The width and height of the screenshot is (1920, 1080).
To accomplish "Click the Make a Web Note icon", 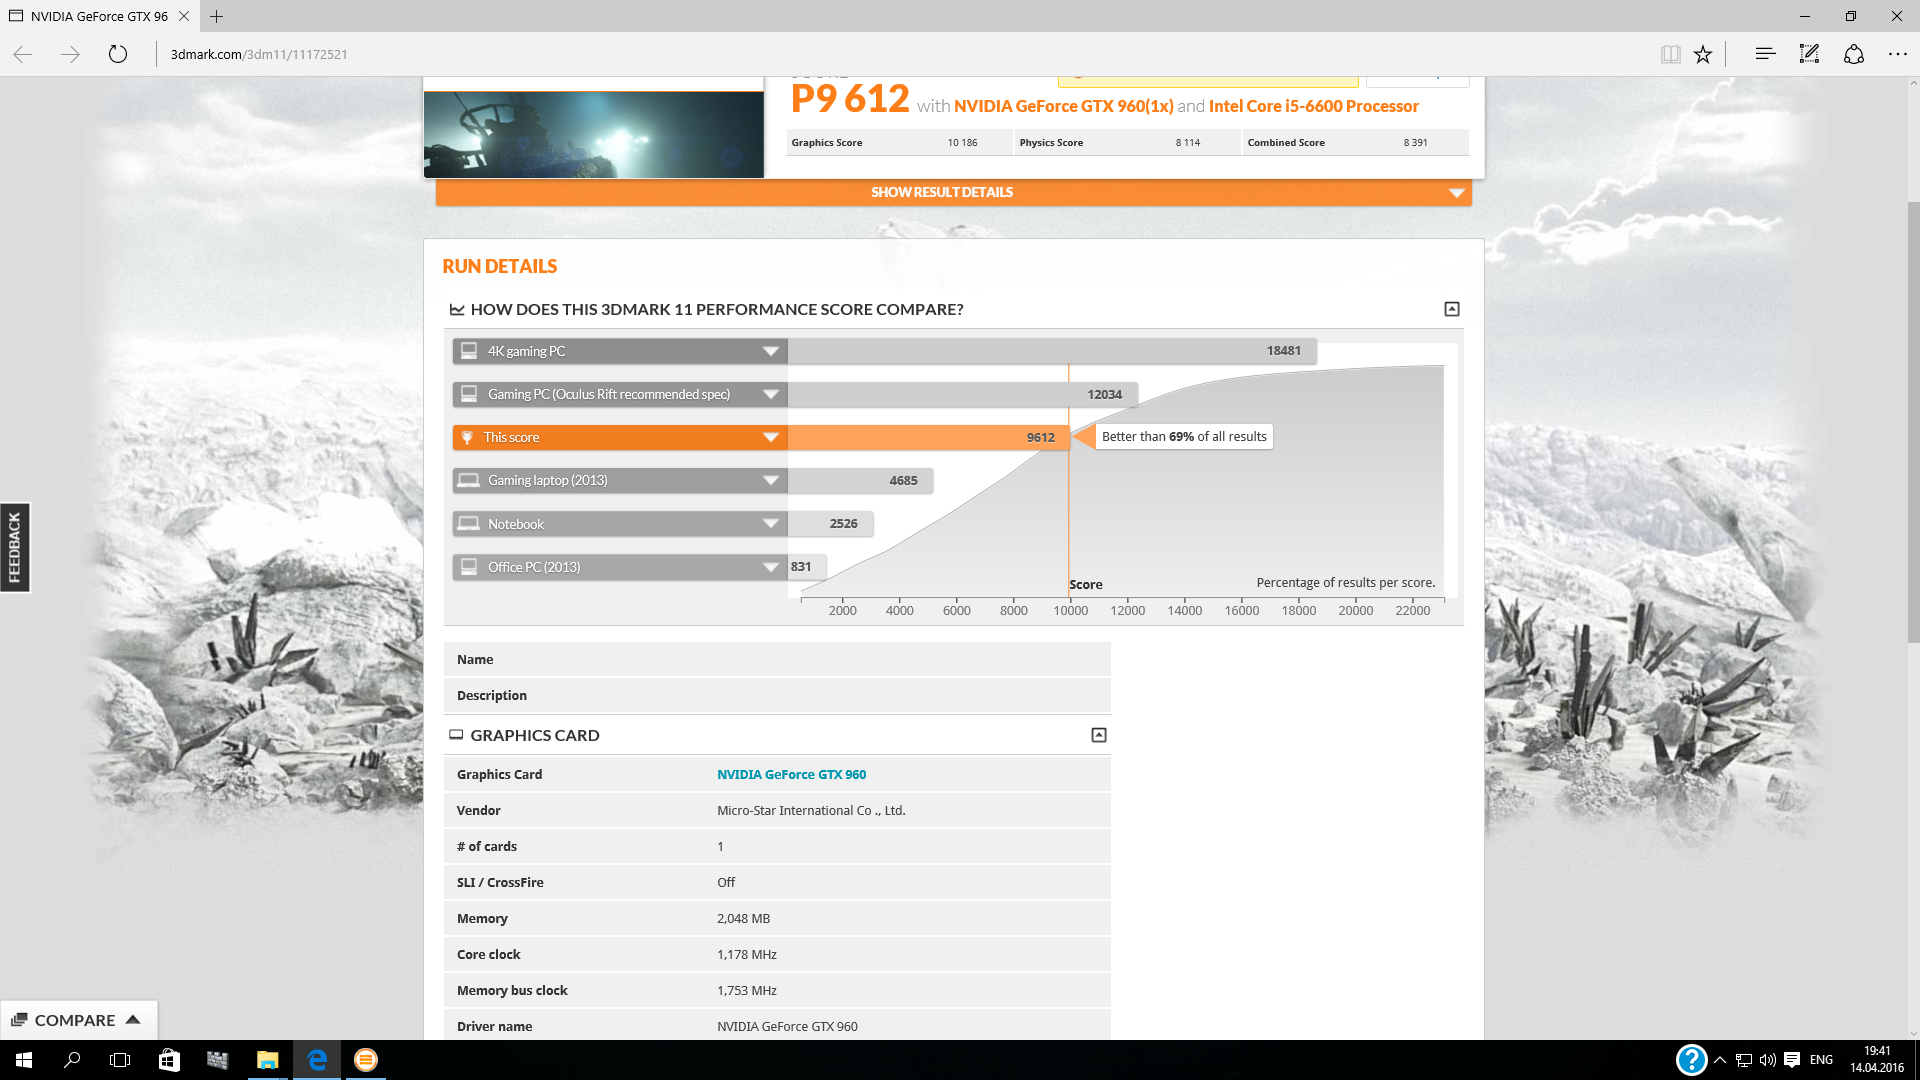I will coord(1809,54).
